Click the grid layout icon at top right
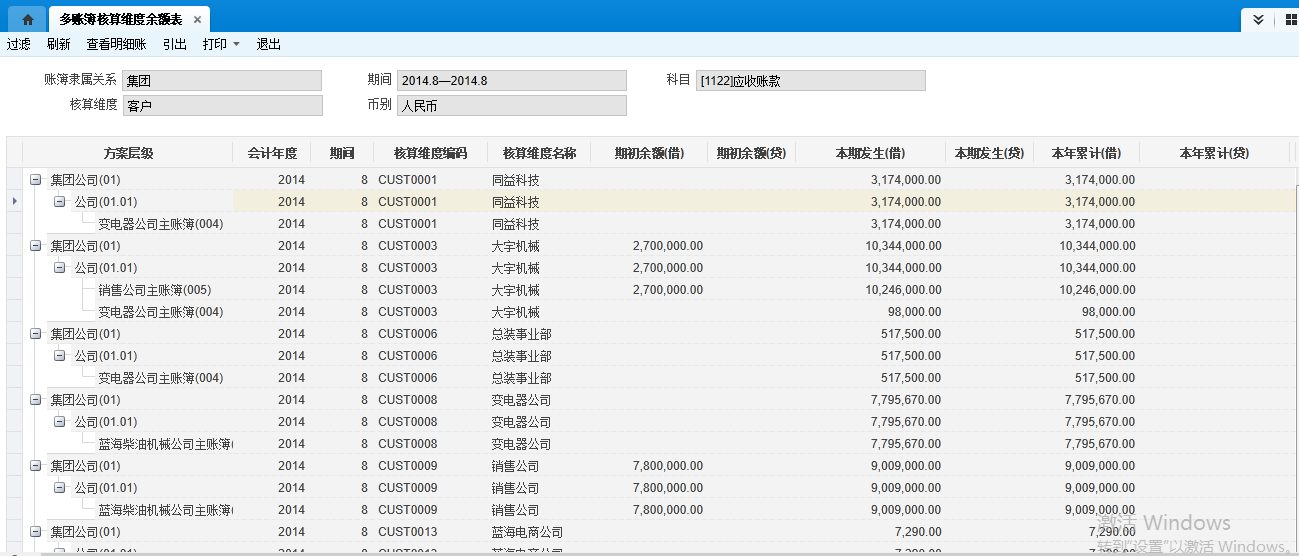The image size is (1299, 556). (1290, 19)
